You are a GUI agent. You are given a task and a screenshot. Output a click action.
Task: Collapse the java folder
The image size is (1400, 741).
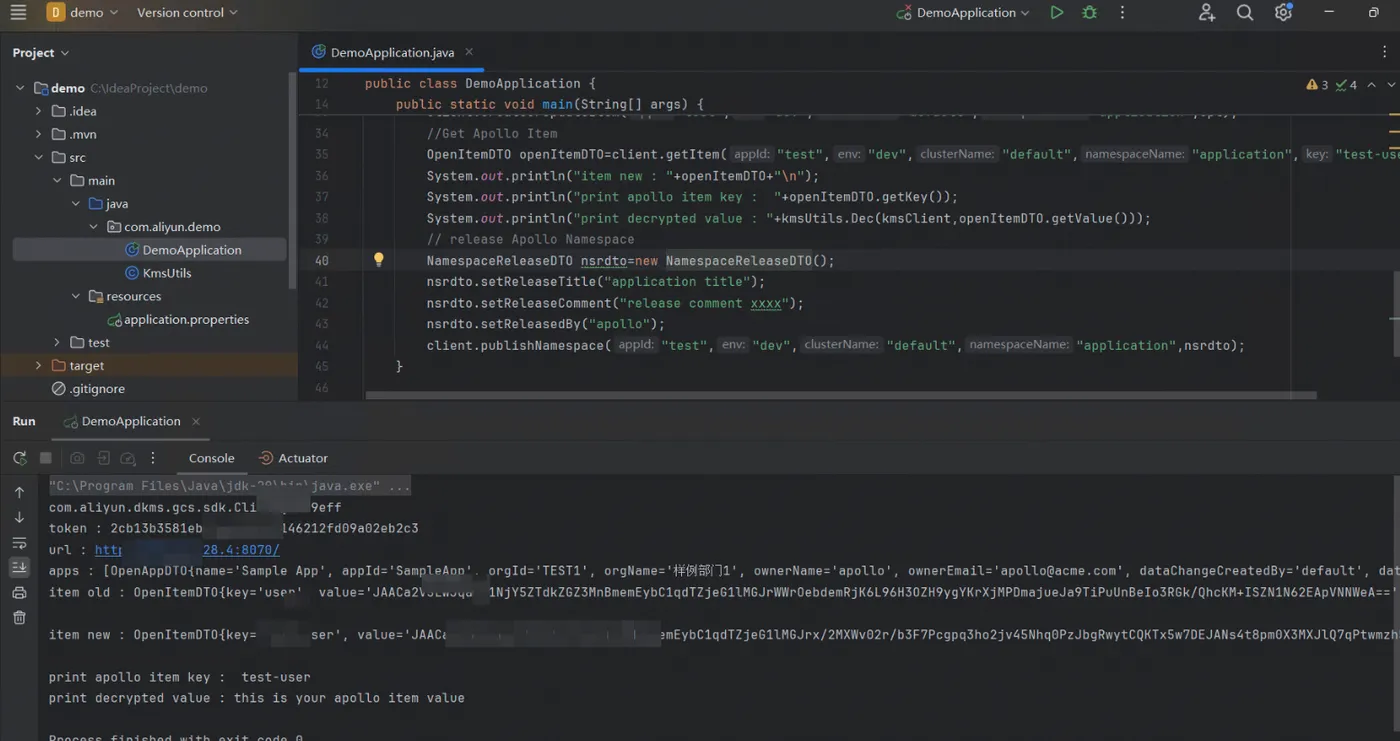[x=76, y=204]
